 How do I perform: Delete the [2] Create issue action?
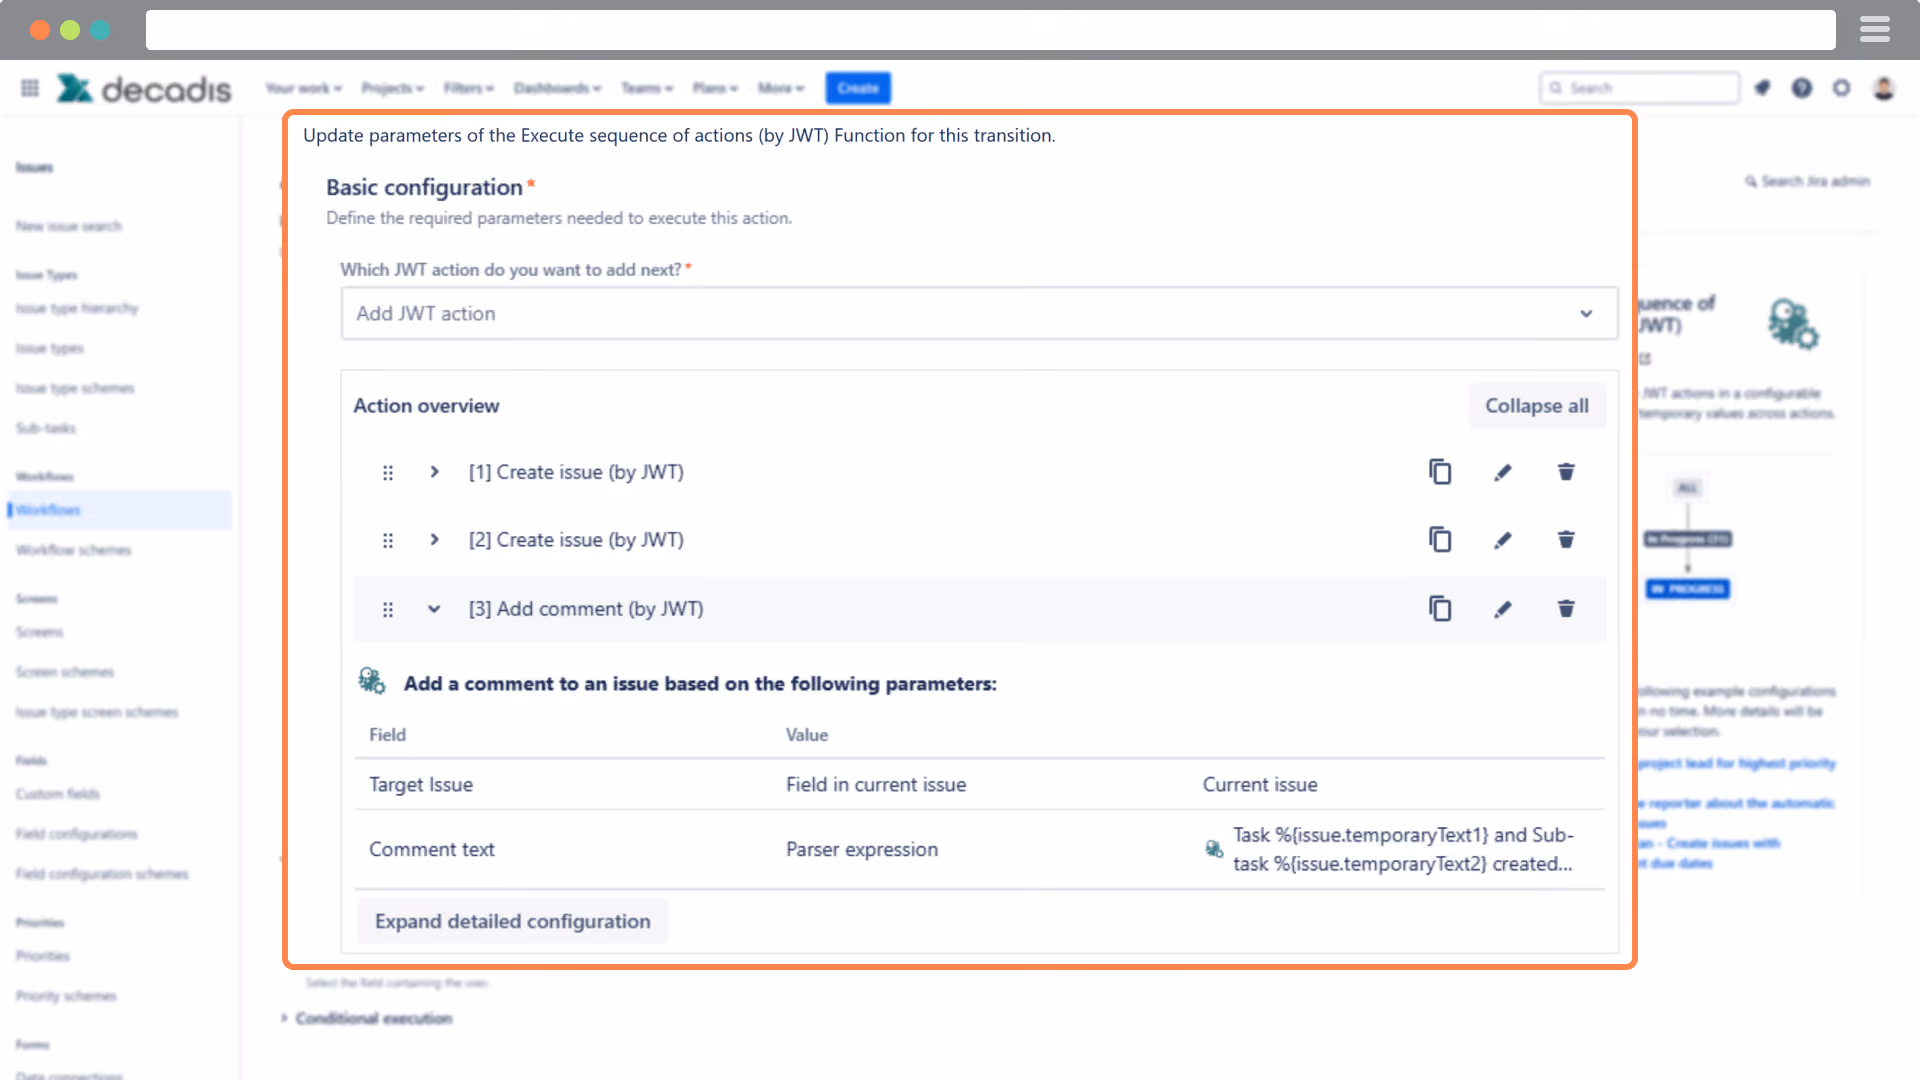[1566, 540]
